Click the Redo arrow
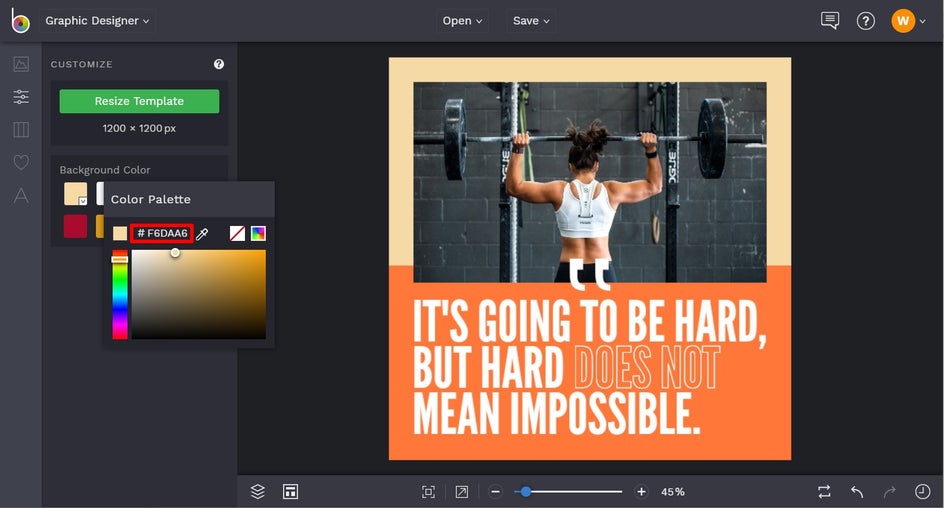Image resolution: width=944 pixels, height=508 pixels. pyautogui.click(x=890, y=492)
